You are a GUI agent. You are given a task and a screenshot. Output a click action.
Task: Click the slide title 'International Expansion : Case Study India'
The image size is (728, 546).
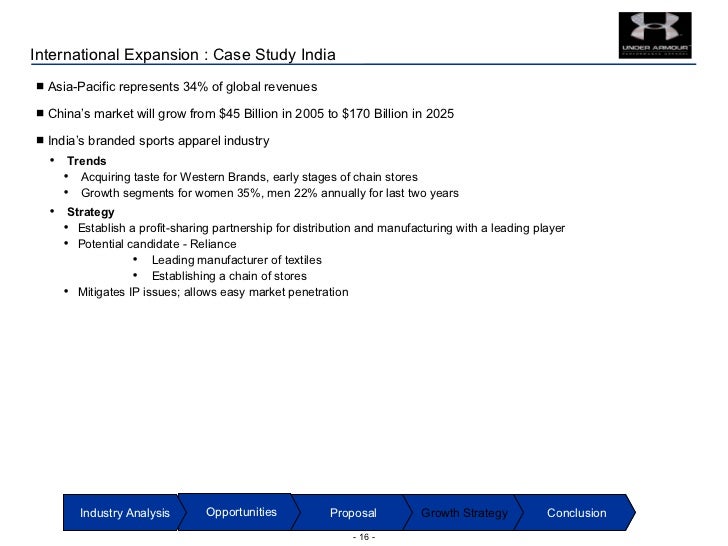(183, 54)
